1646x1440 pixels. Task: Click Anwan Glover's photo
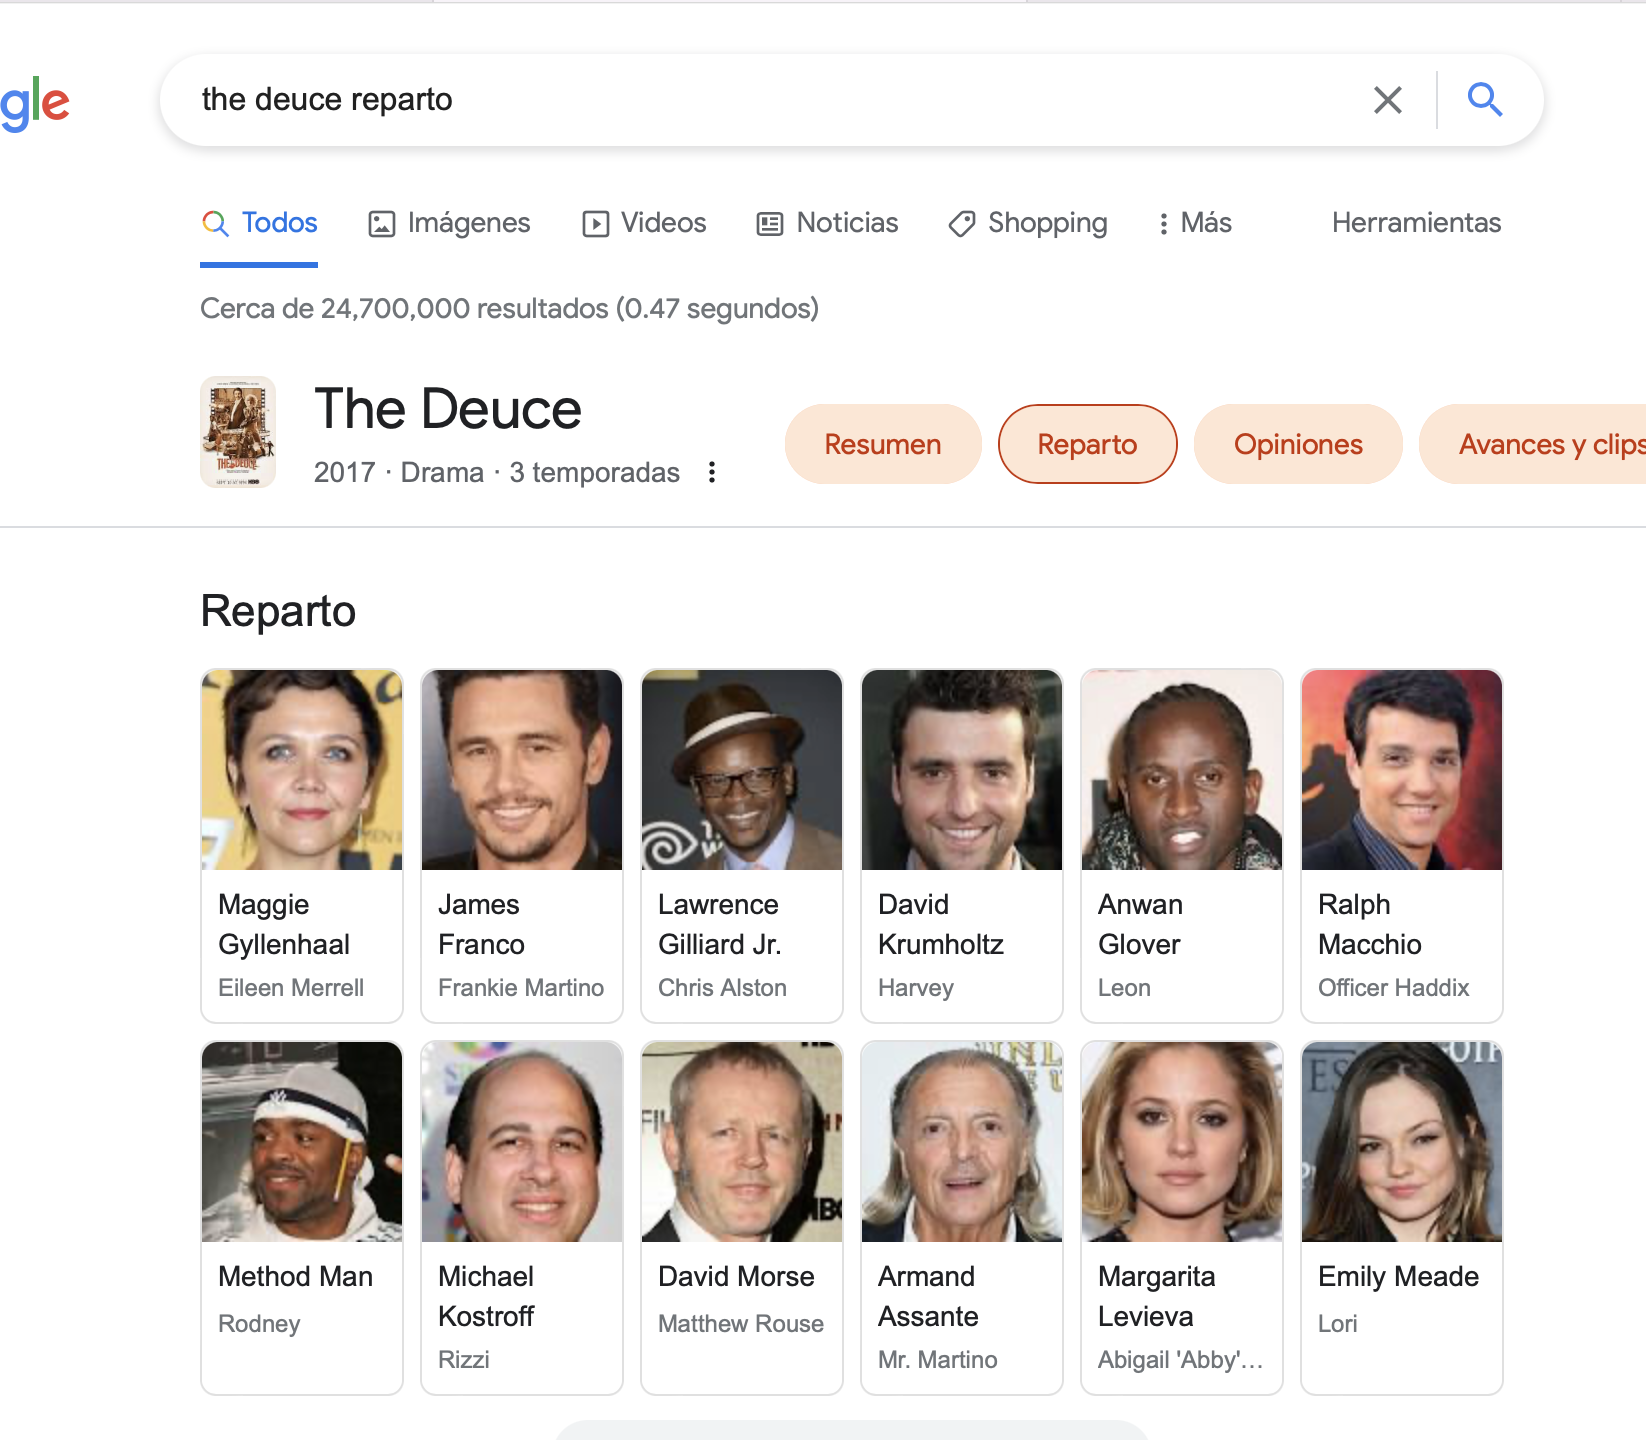pos(1182,770)
